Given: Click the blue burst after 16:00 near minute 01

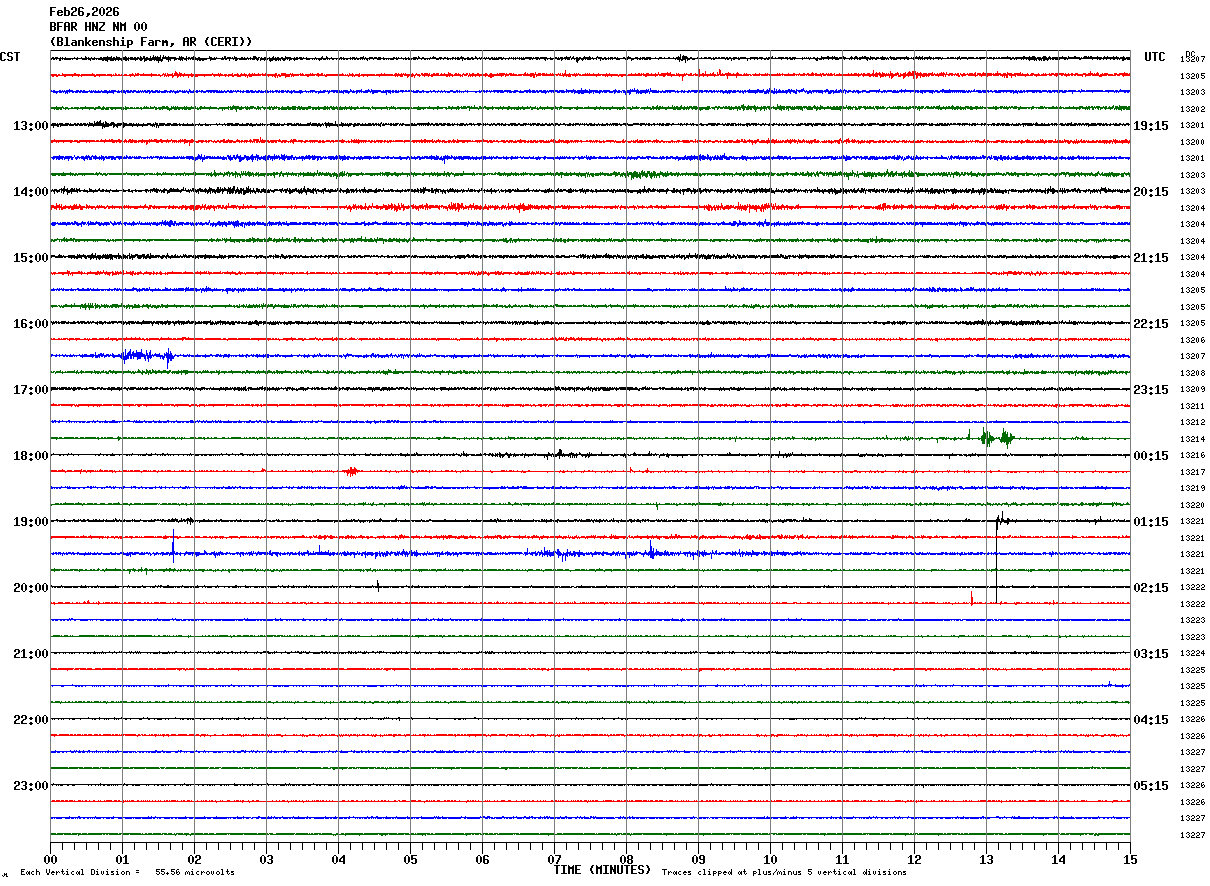Looking at the screenshot, I should 147,355.
